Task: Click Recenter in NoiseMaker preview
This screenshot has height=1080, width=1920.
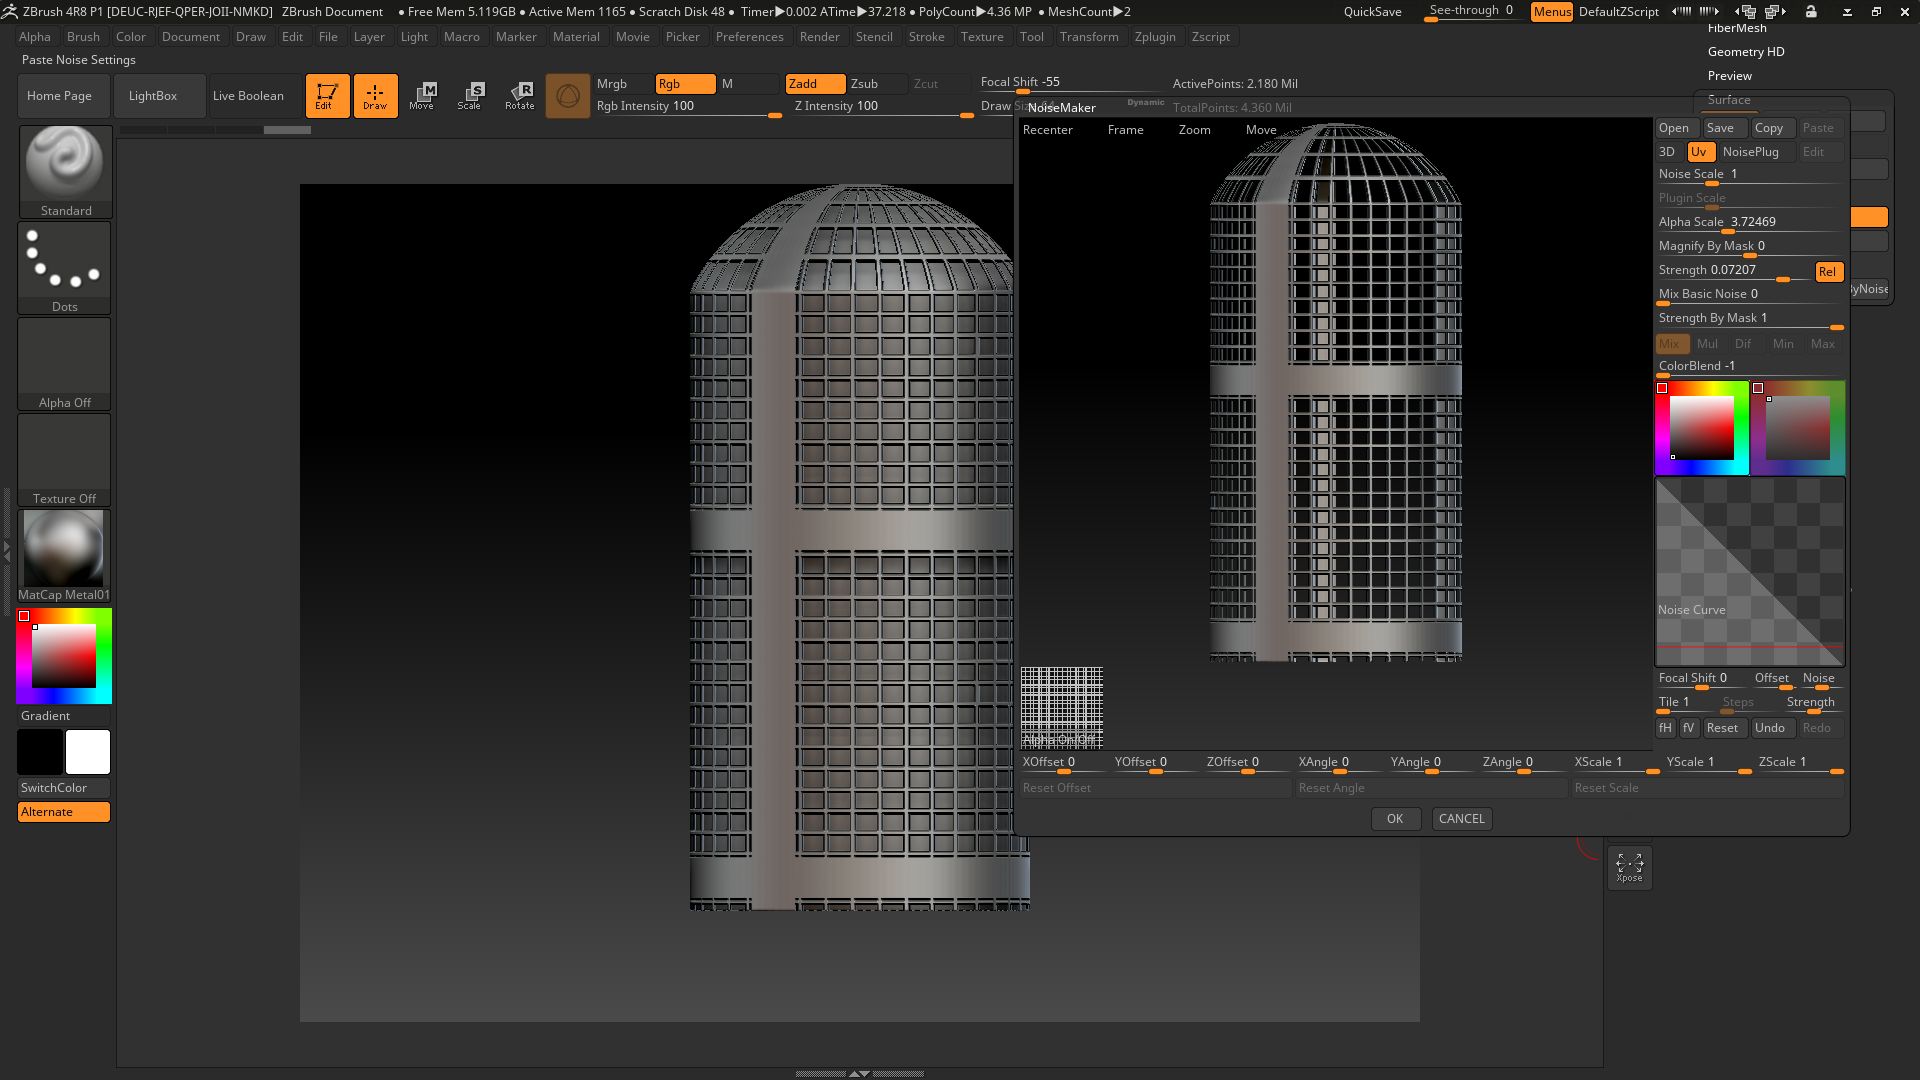Action: (1047, 130)
